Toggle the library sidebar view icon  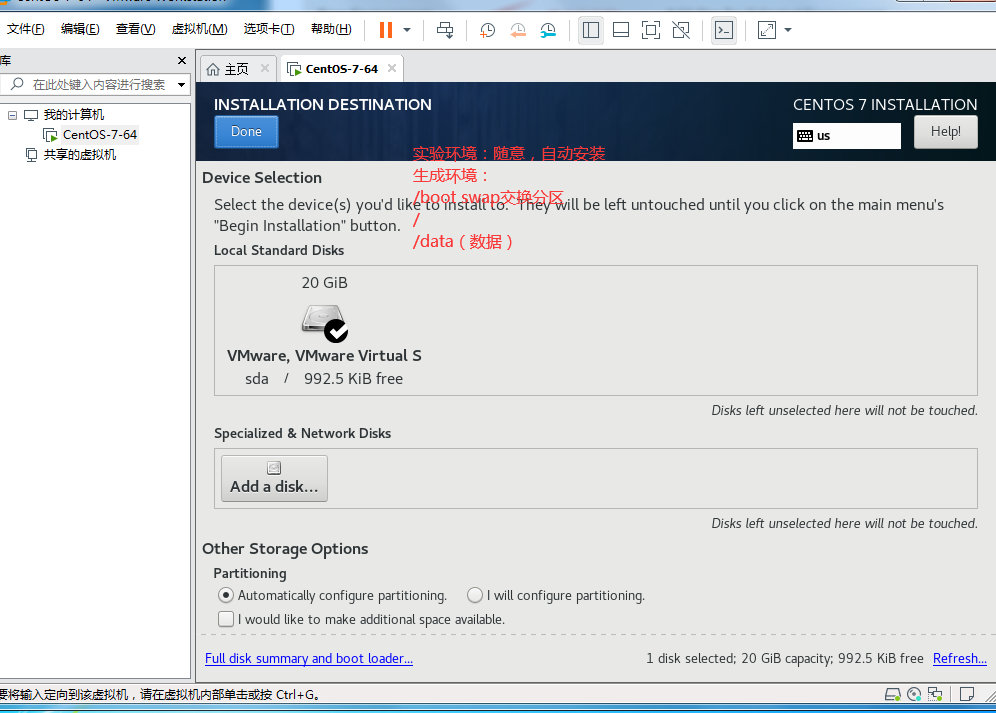591,30
